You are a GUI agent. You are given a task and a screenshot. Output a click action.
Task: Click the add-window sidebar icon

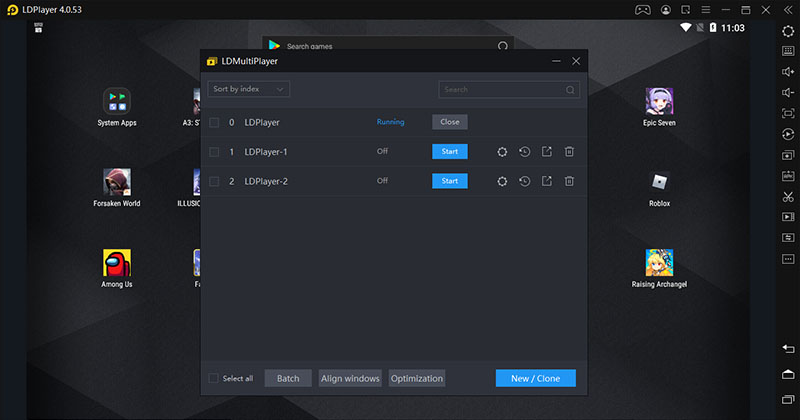[x=788, y=155]
